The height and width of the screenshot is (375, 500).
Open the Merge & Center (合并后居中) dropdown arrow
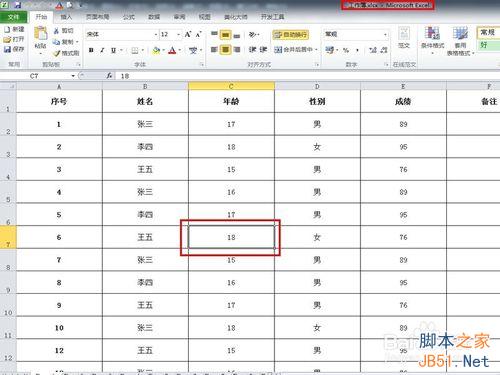pyautogui.click(x=316, y=50)
